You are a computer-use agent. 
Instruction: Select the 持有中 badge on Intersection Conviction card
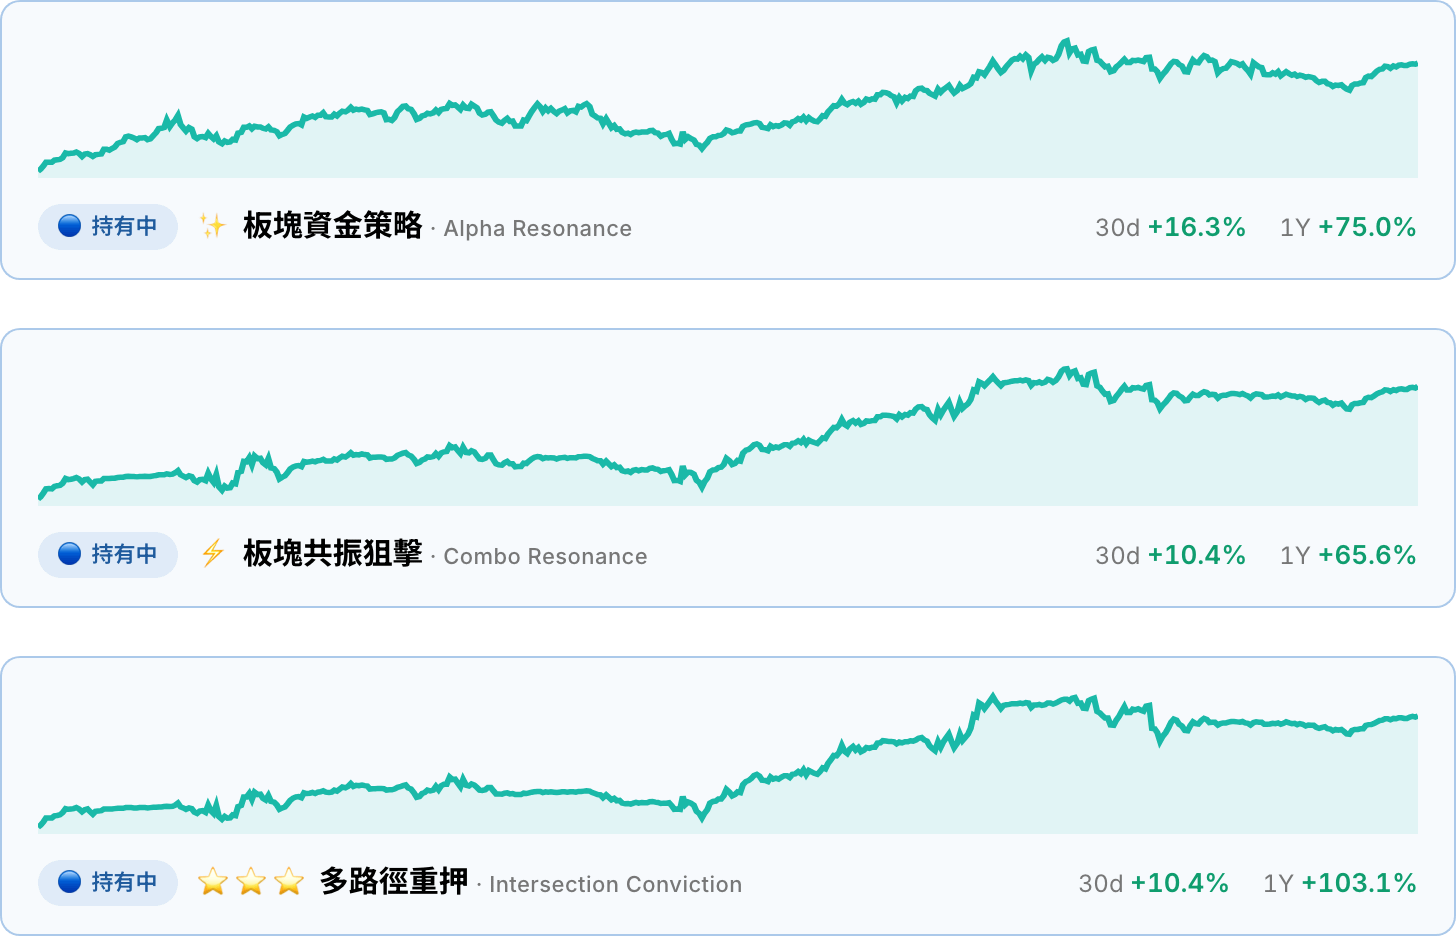click(108, 883)
